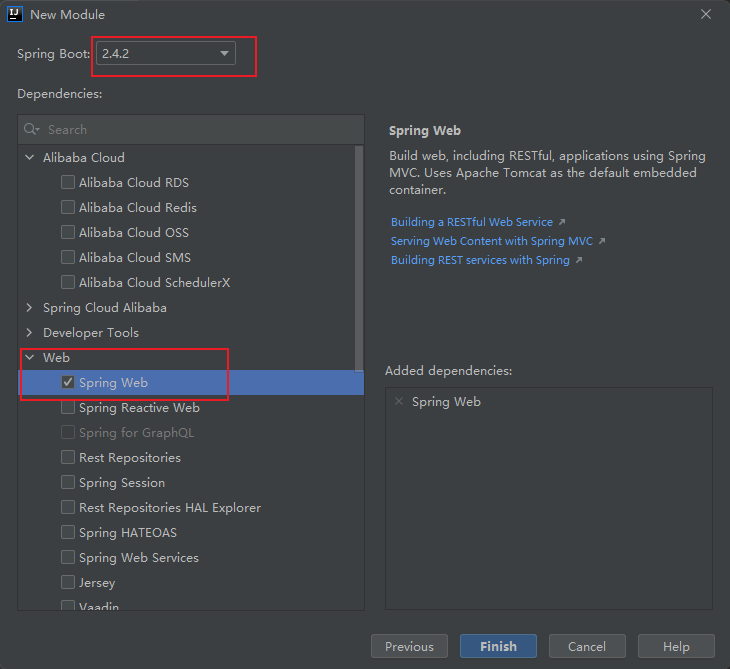Check the Rest Repositories dependency
The height and width of the screenshot is (669, 730).
click(x=68, y=457)
